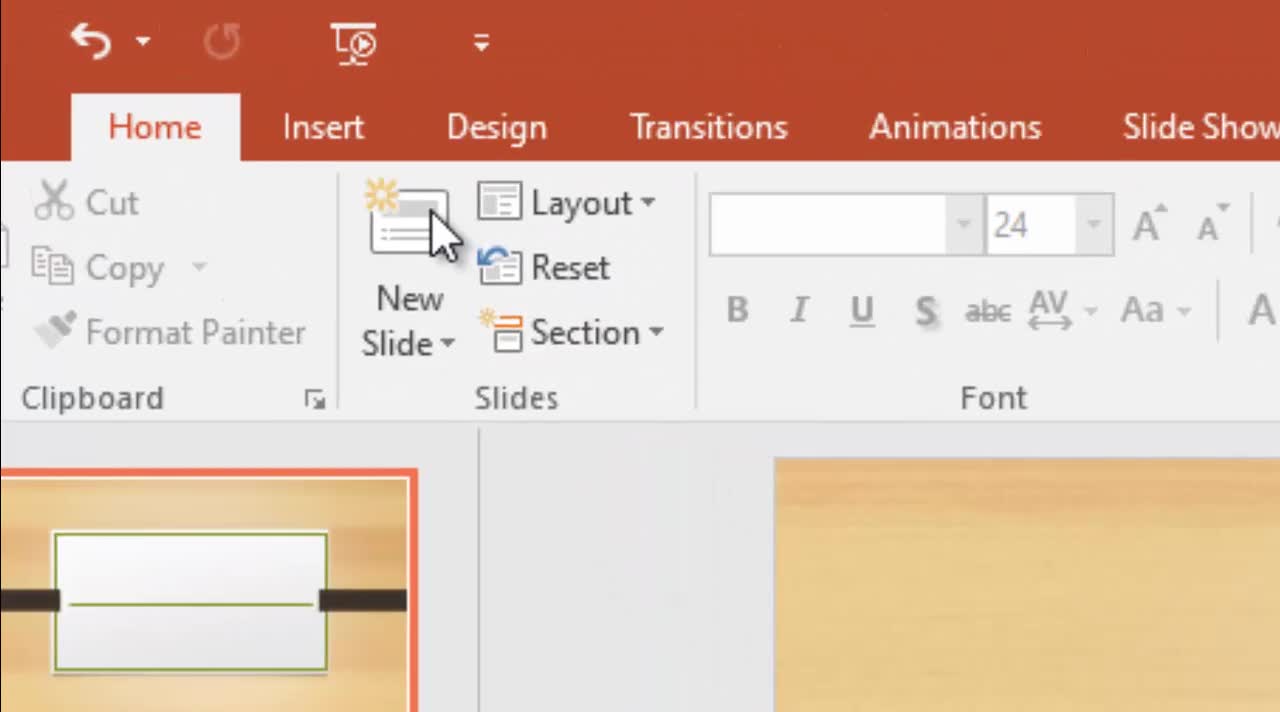This screenshot has height=712, width=1280.
Task: Toggle Italic text formatting
Action: [799, 311]
